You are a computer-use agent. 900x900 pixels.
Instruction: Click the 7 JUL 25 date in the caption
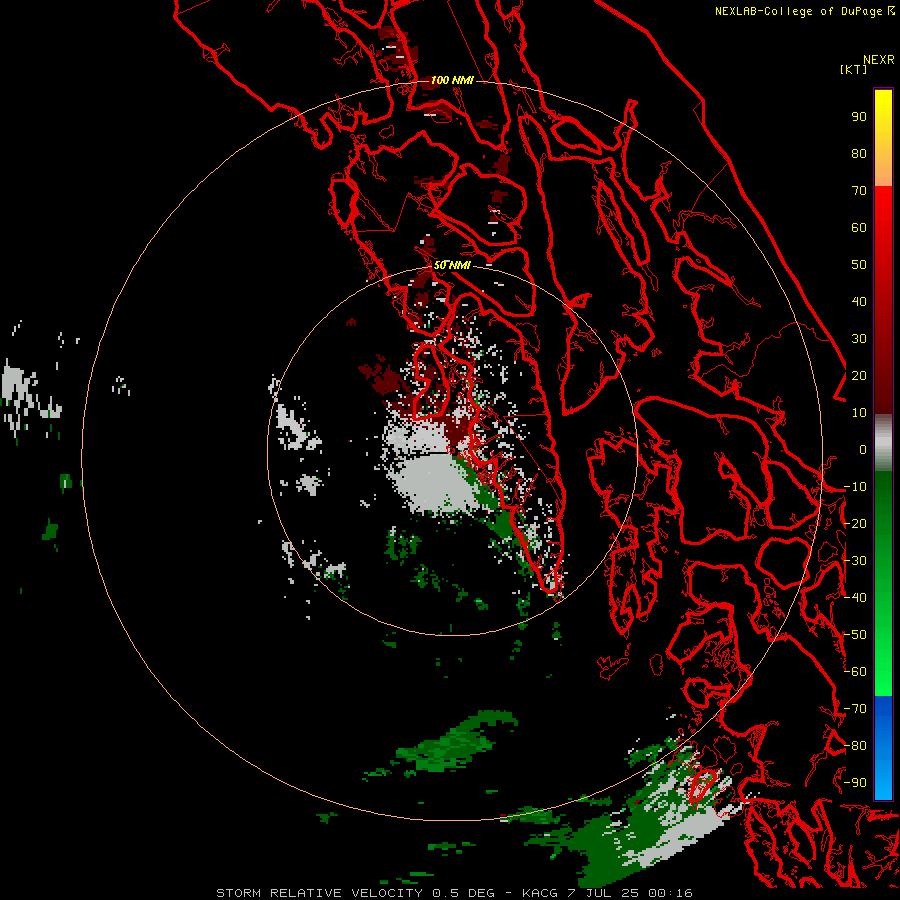click(602, 893)
